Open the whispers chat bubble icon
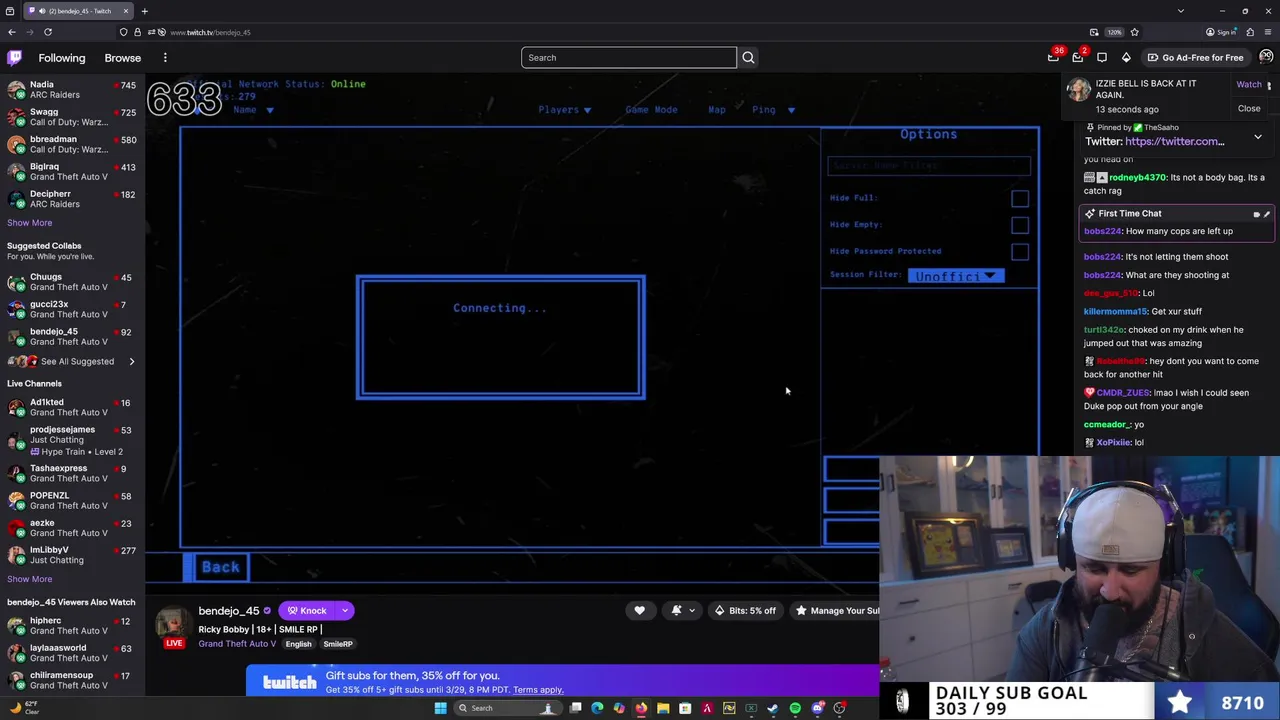The height and width of the screenshot is (720, 1280). point(1102,58)
